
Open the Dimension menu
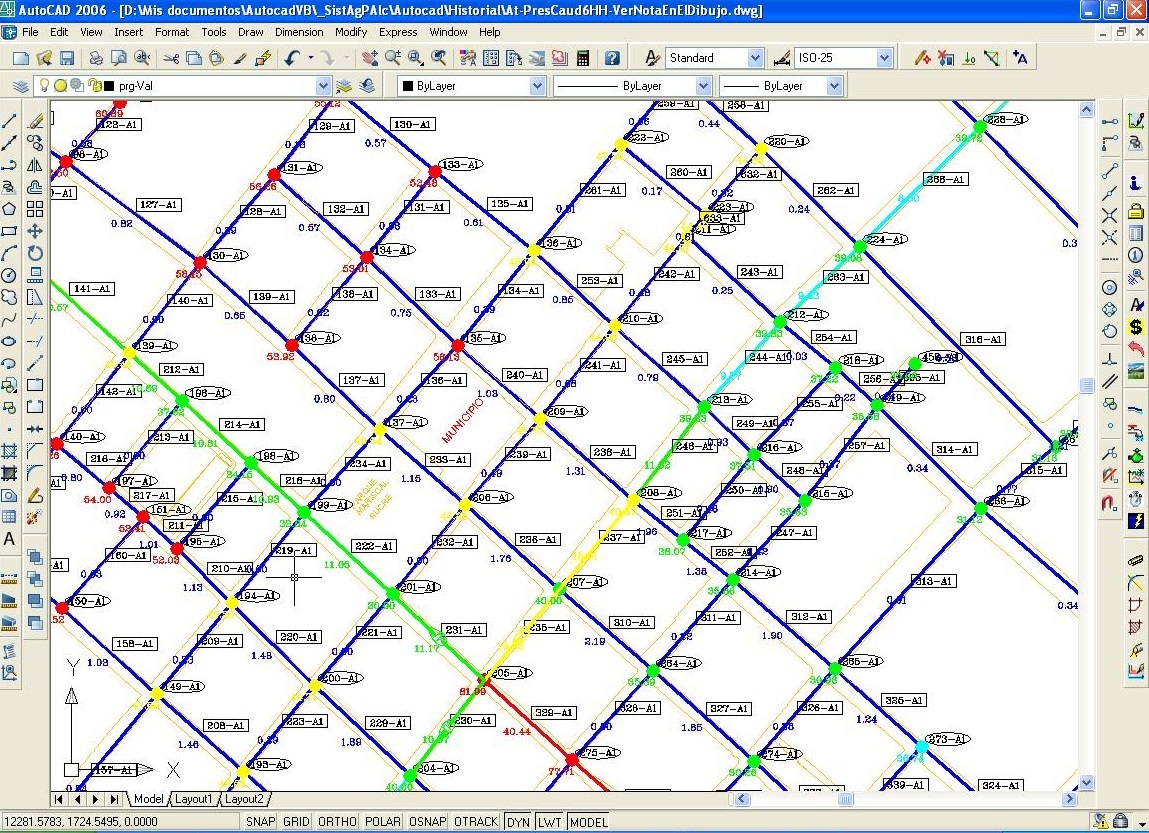[x=299, y=32]
